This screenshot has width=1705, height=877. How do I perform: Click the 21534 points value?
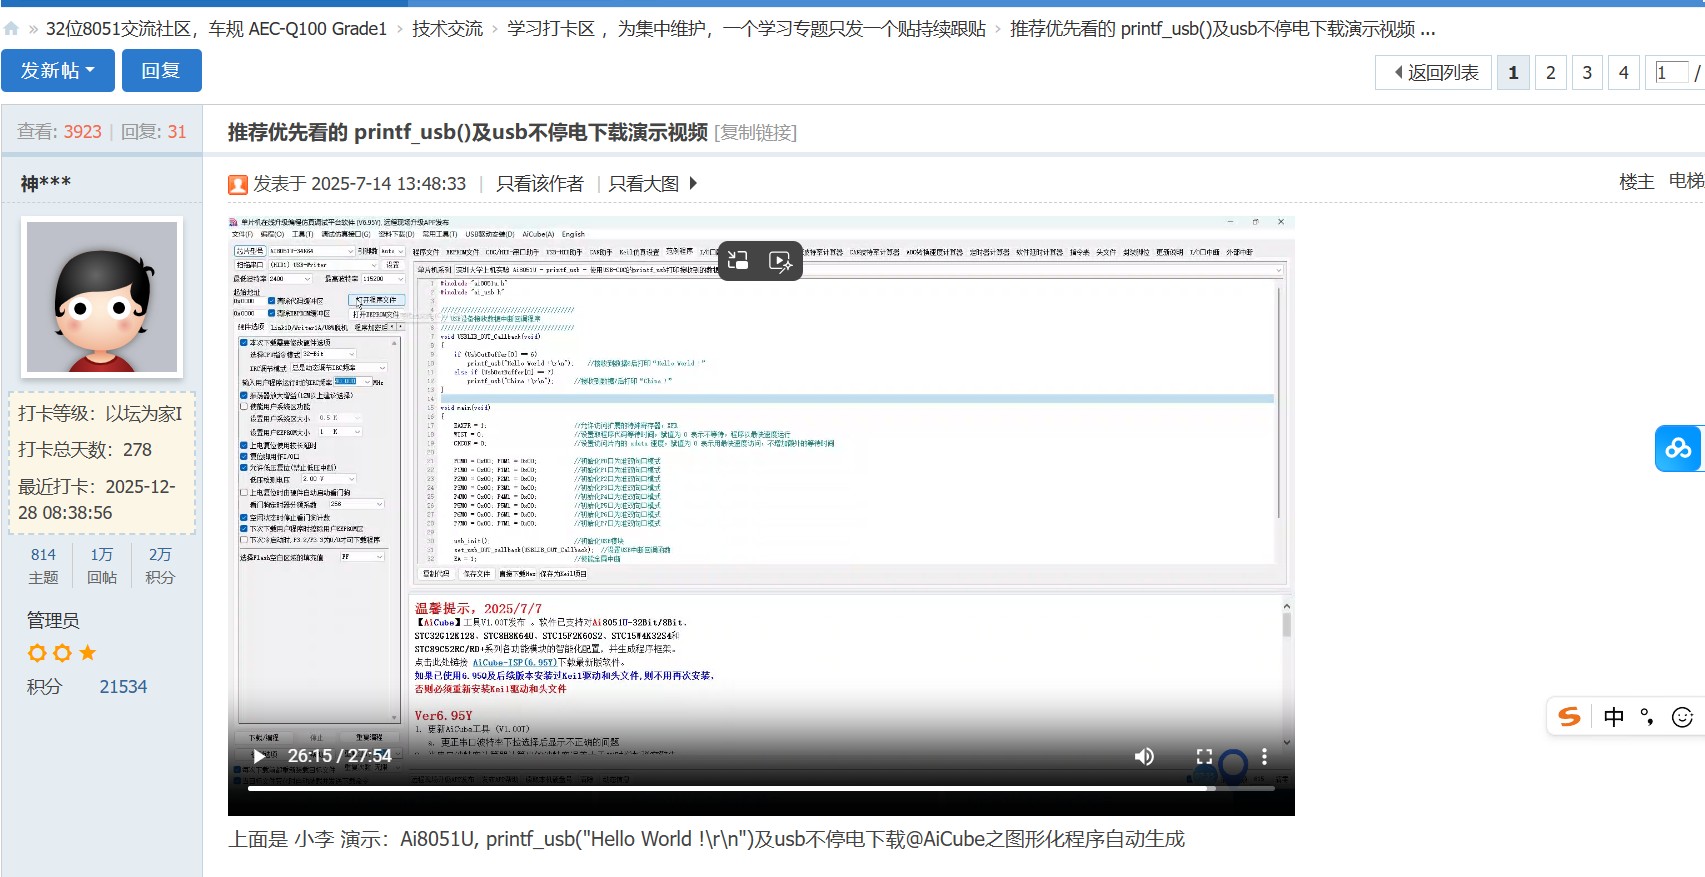tap(123, 687)
